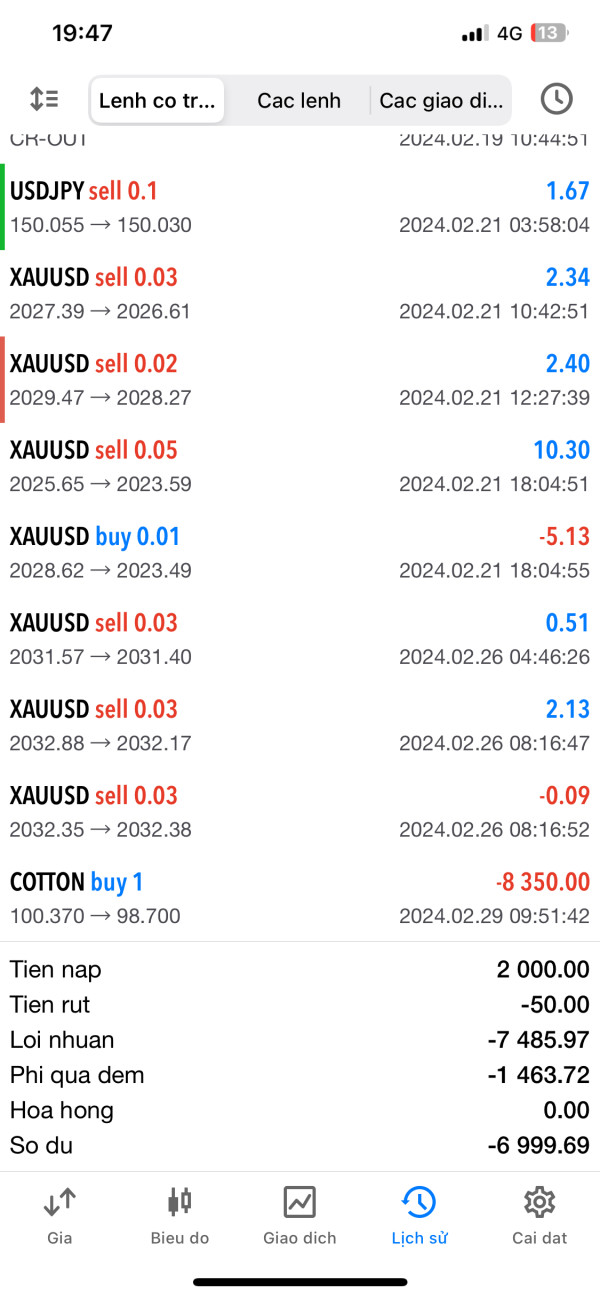Tap the XAUUSD sell 0.02 row

300,380
